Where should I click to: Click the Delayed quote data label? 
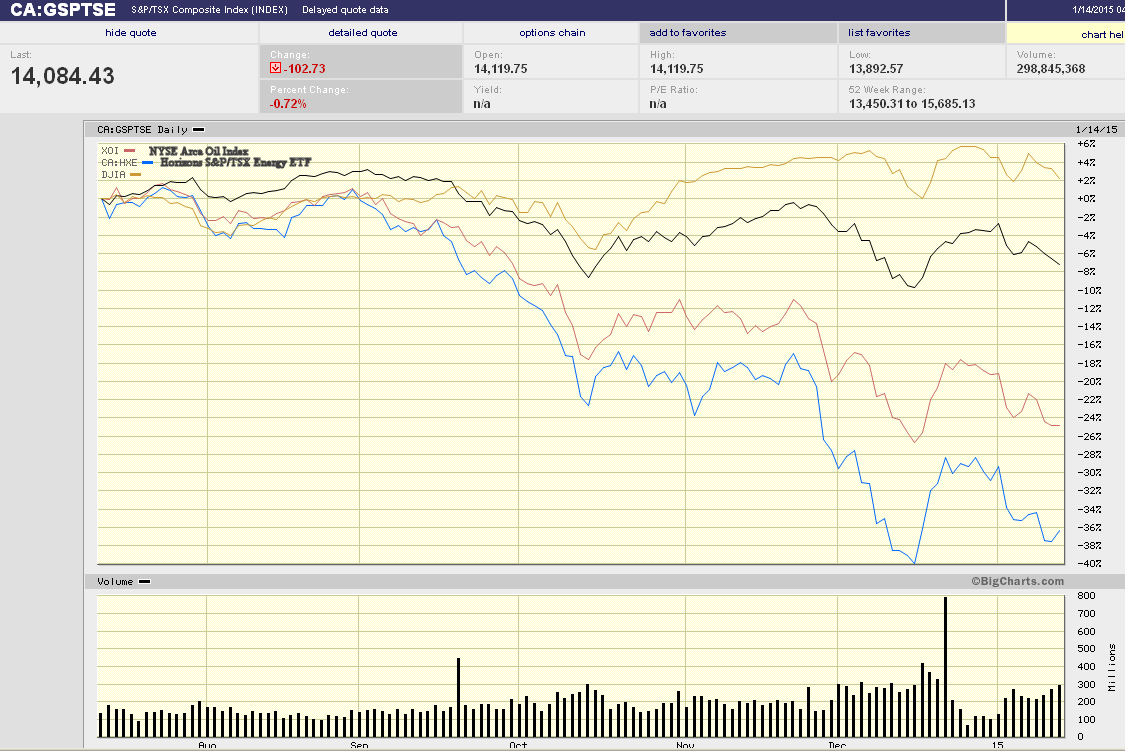click(345, 10)
